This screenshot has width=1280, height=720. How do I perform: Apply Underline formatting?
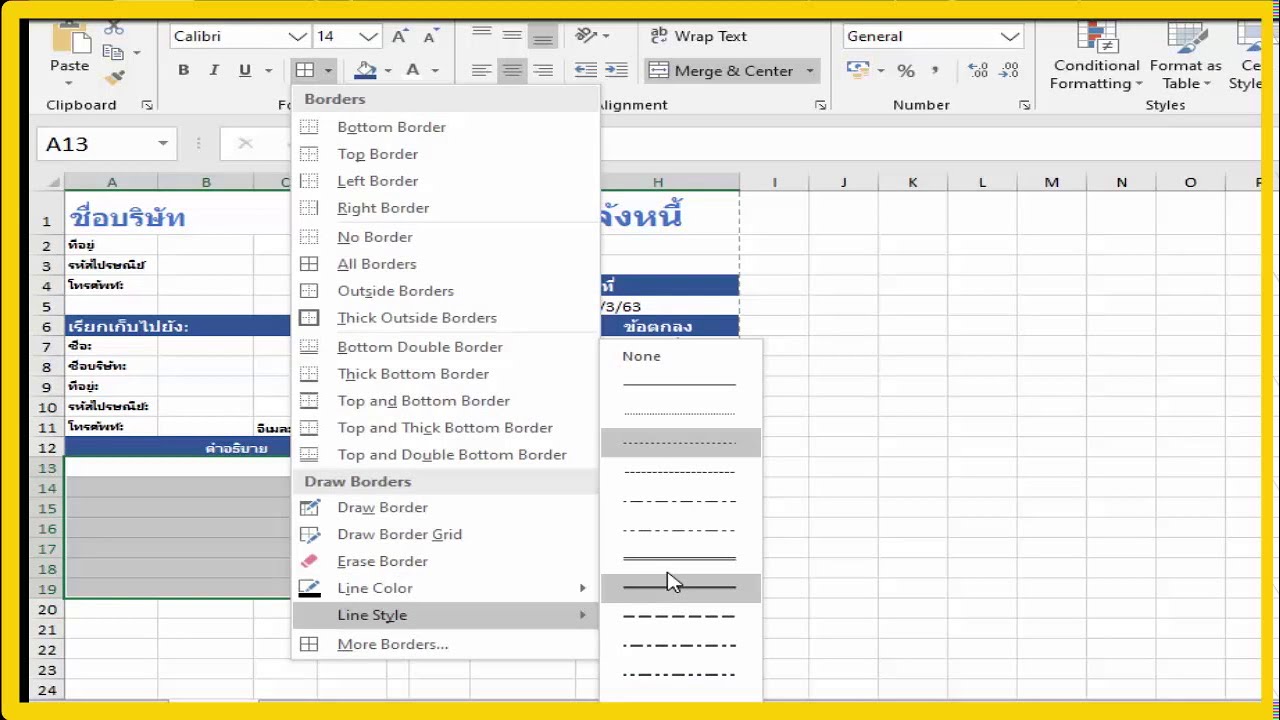point(245,70)
